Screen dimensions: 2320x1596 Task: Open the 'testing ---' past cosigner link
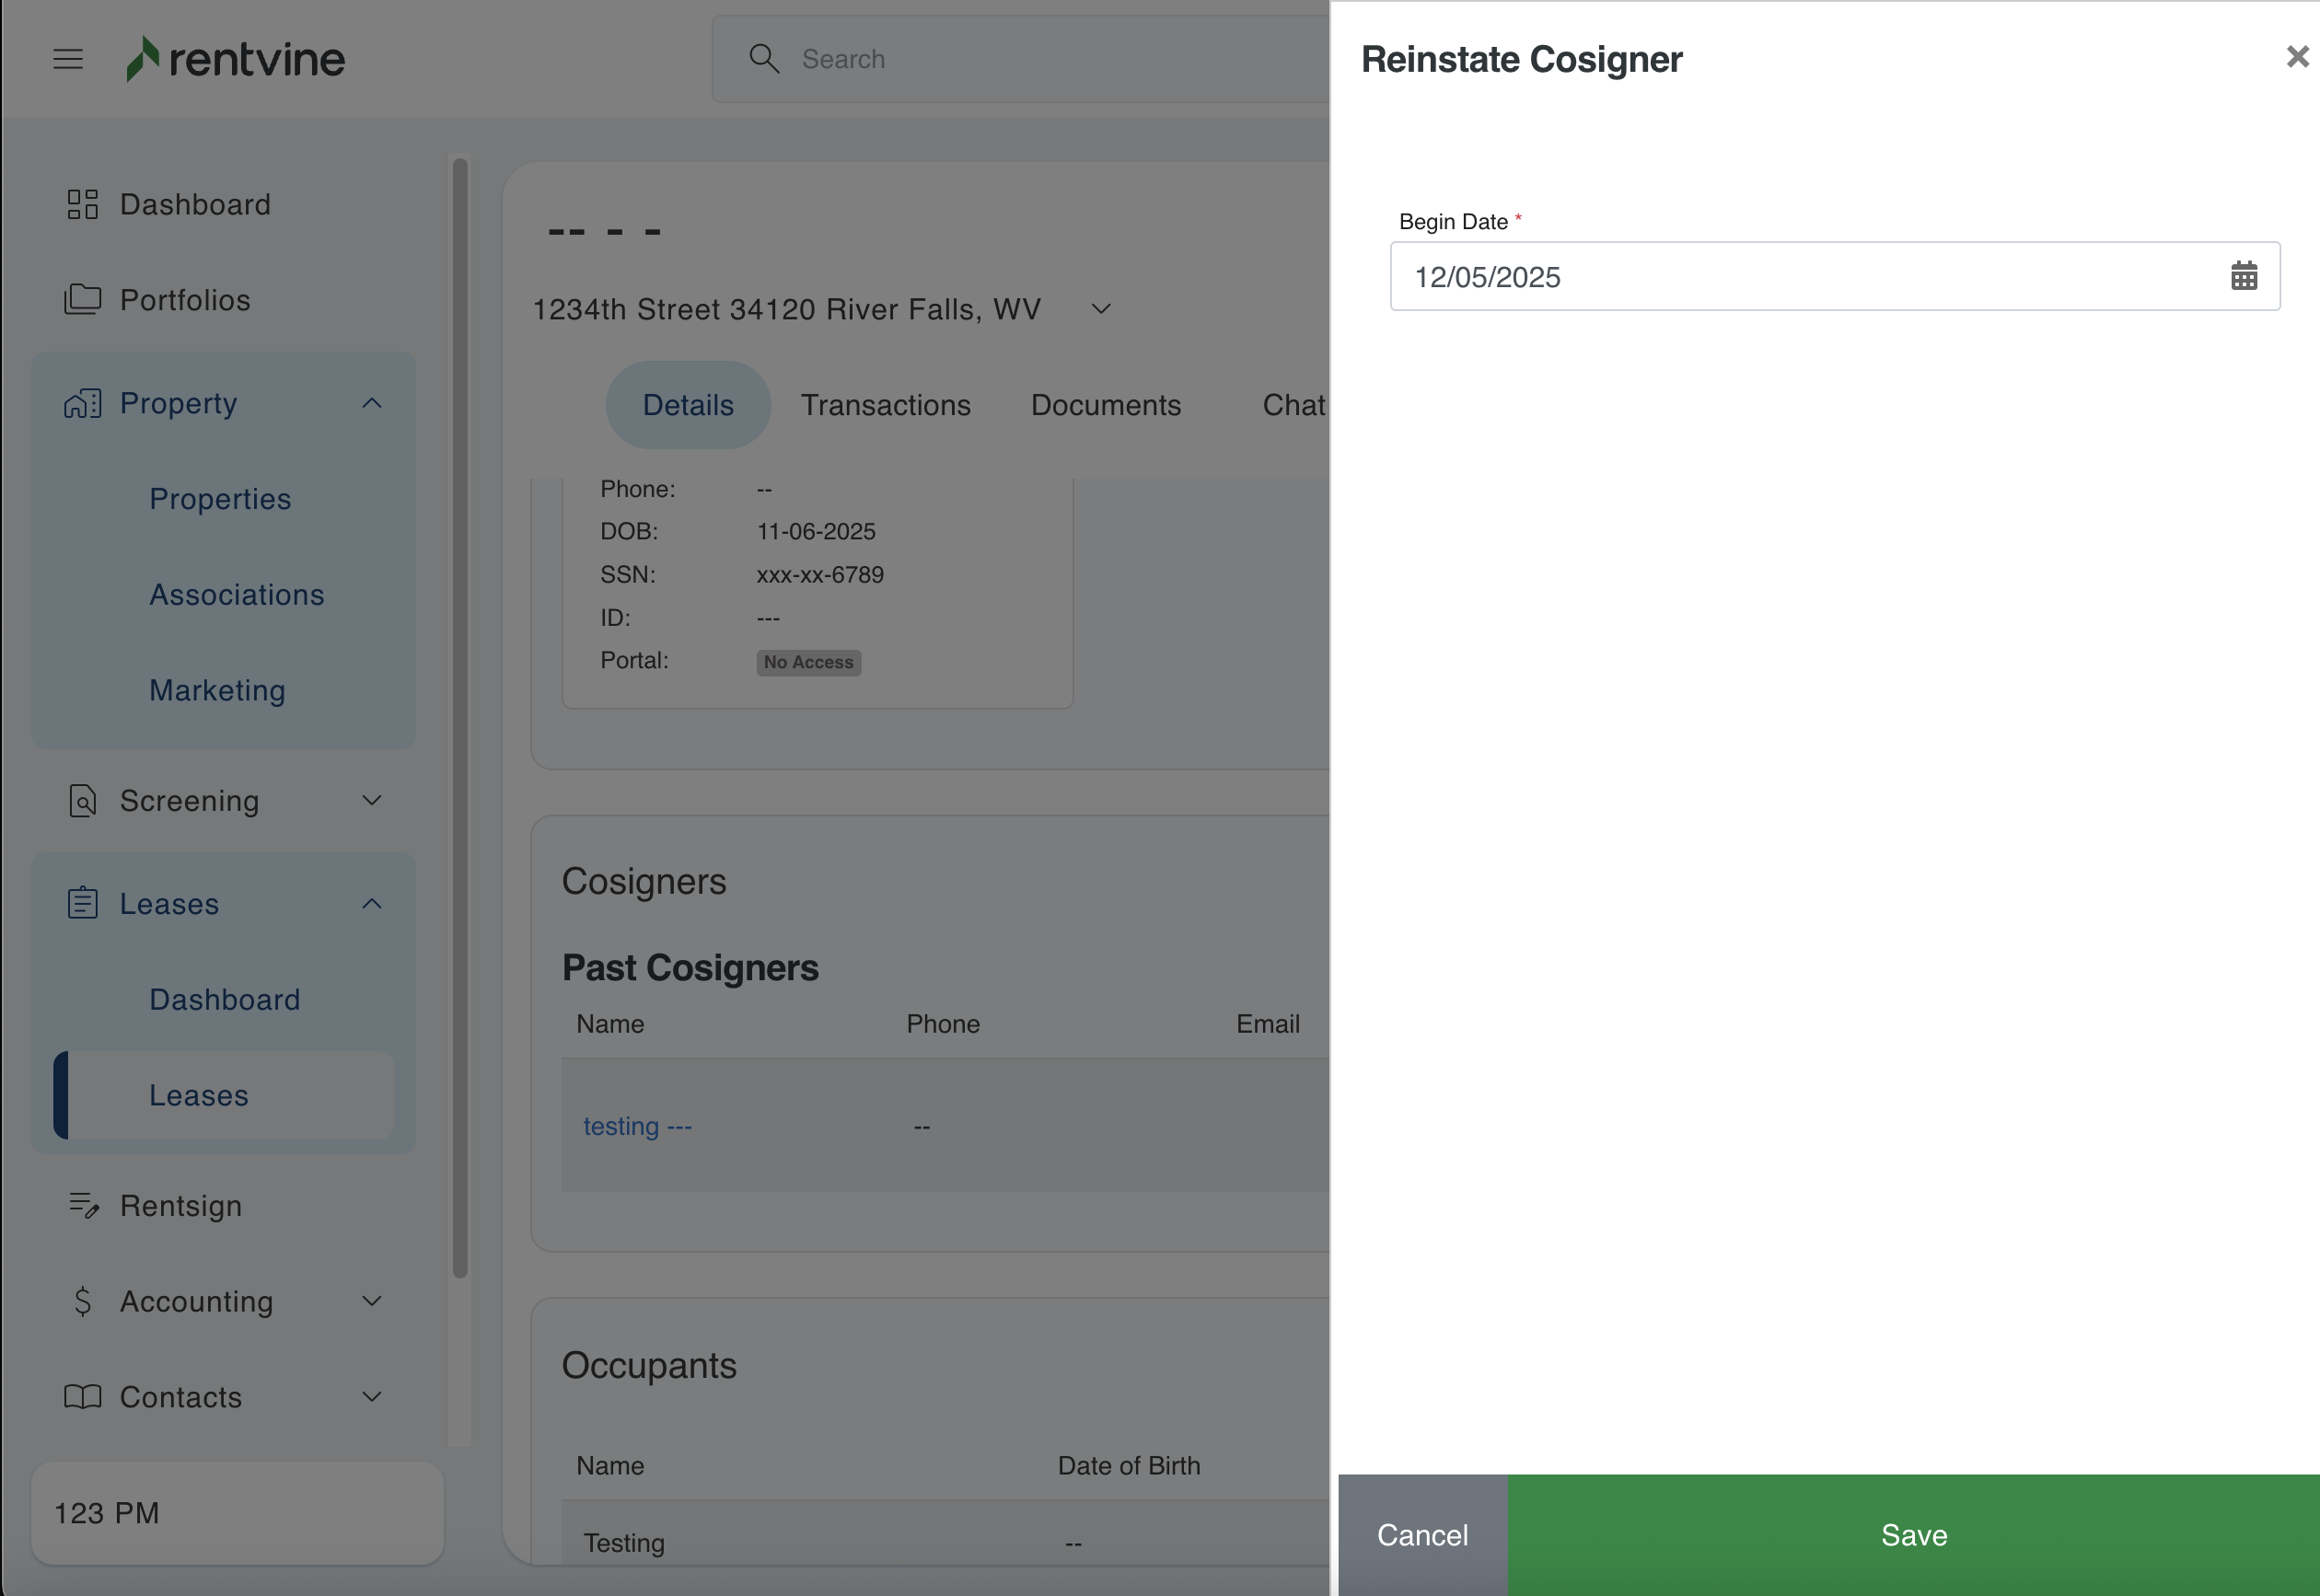[x=637, y=1126]
